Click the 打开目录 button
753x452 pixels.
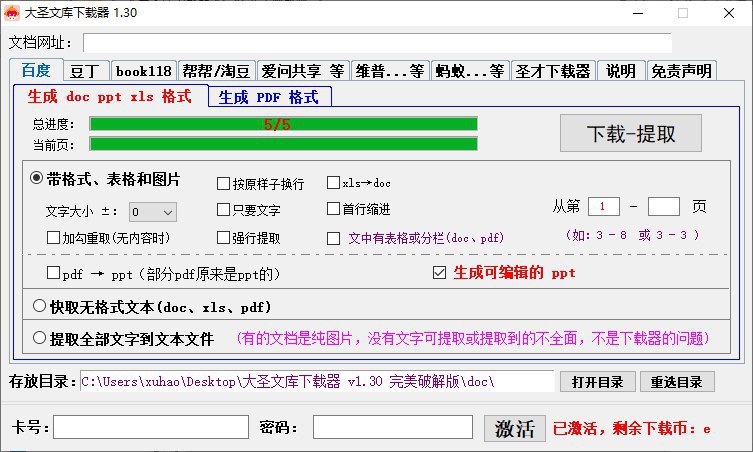click(x=597, y=382)
